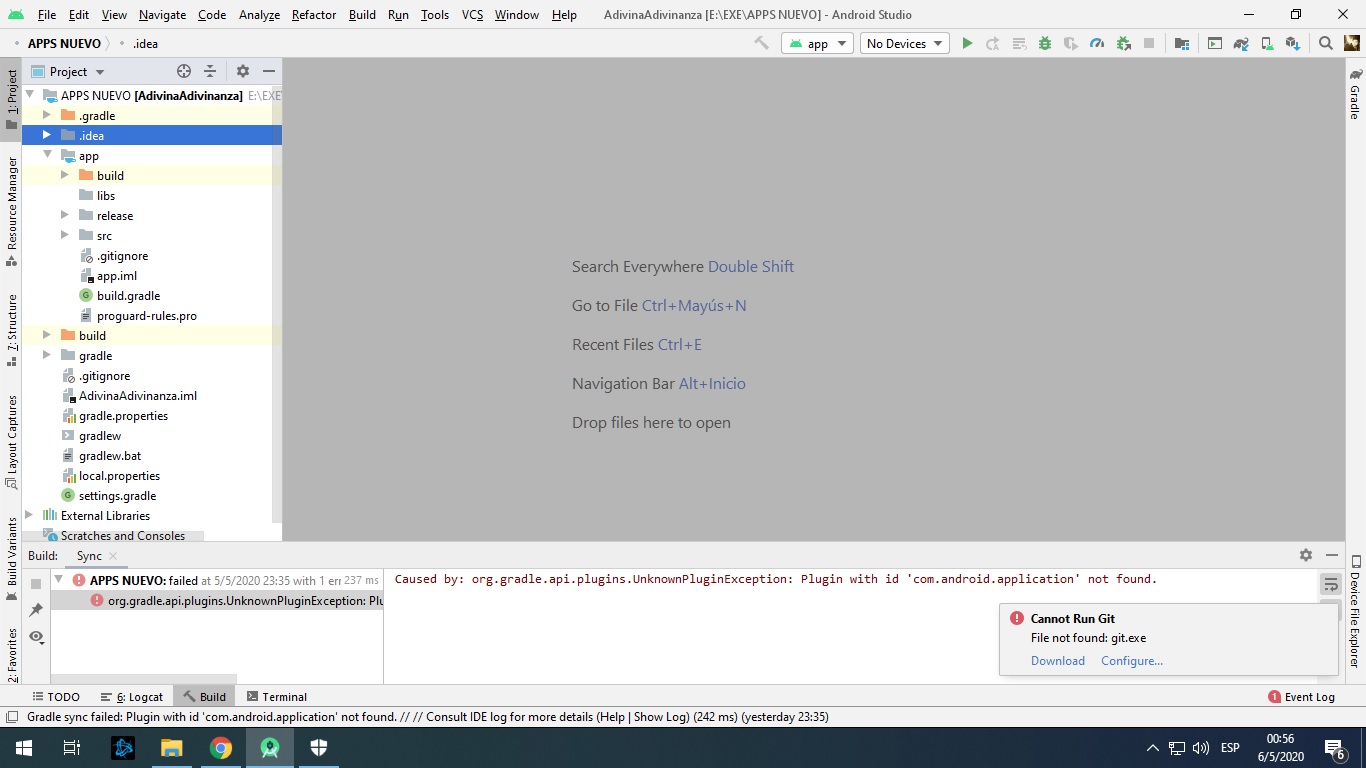Switch to the TODO tab

tap(56, 696)
